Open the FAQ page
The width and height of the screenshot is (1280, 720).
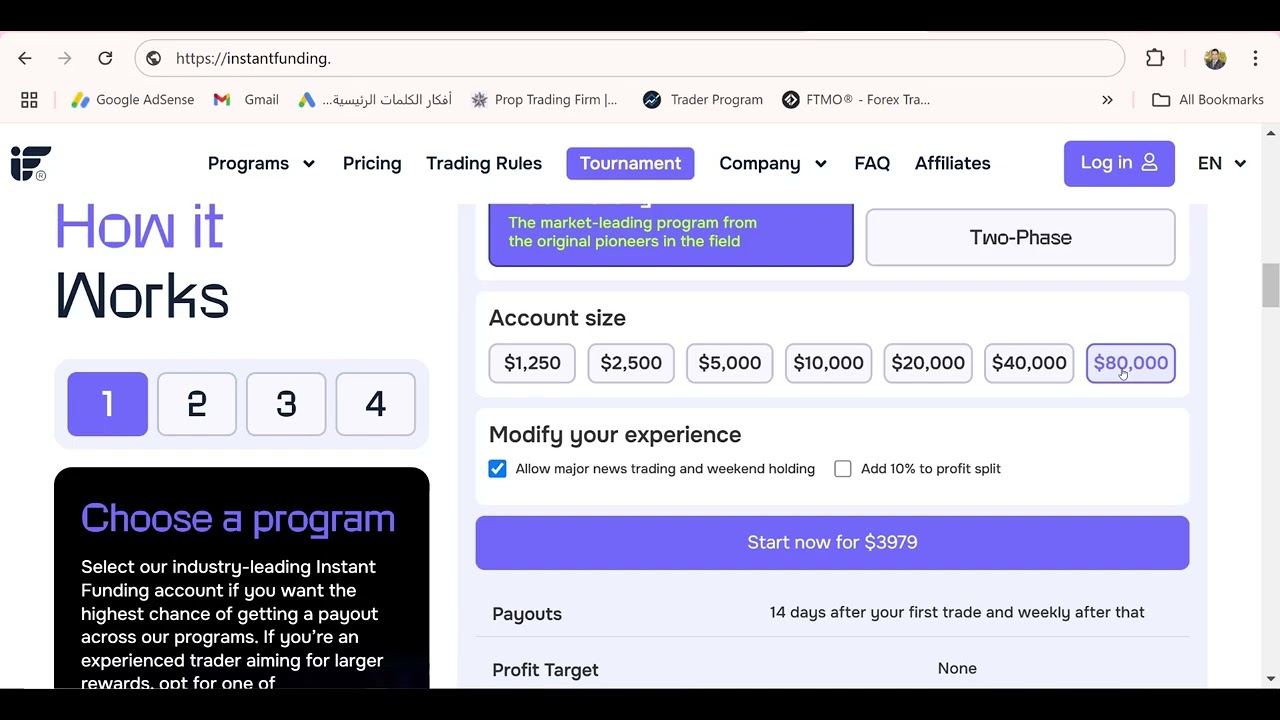click(872, 163)
